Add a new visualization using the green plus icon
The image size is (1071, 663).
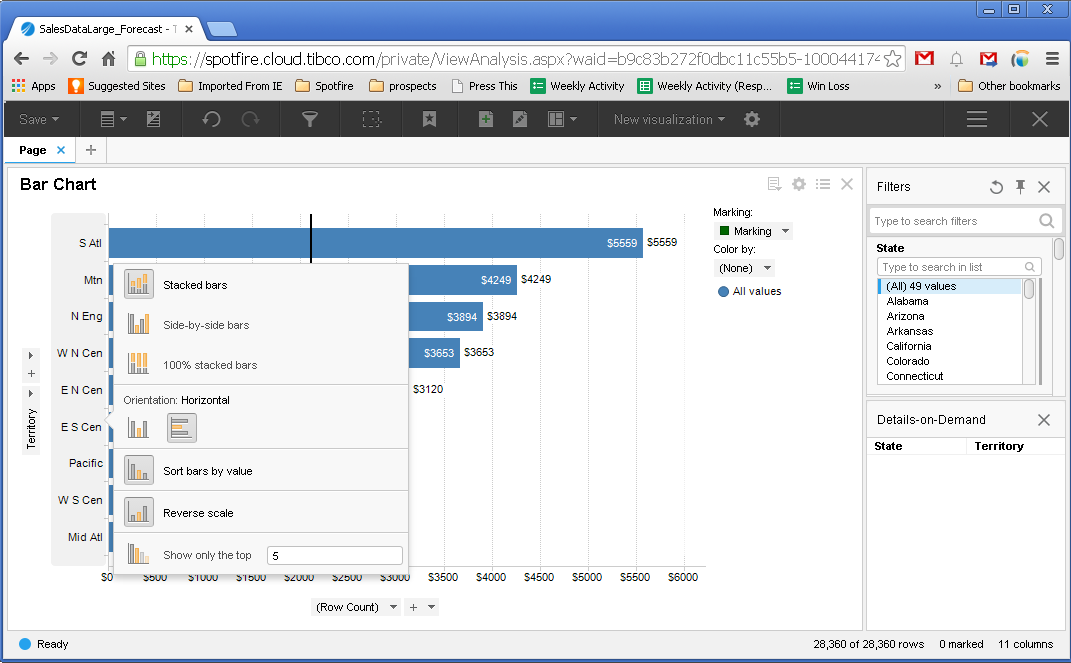point(484,119)
